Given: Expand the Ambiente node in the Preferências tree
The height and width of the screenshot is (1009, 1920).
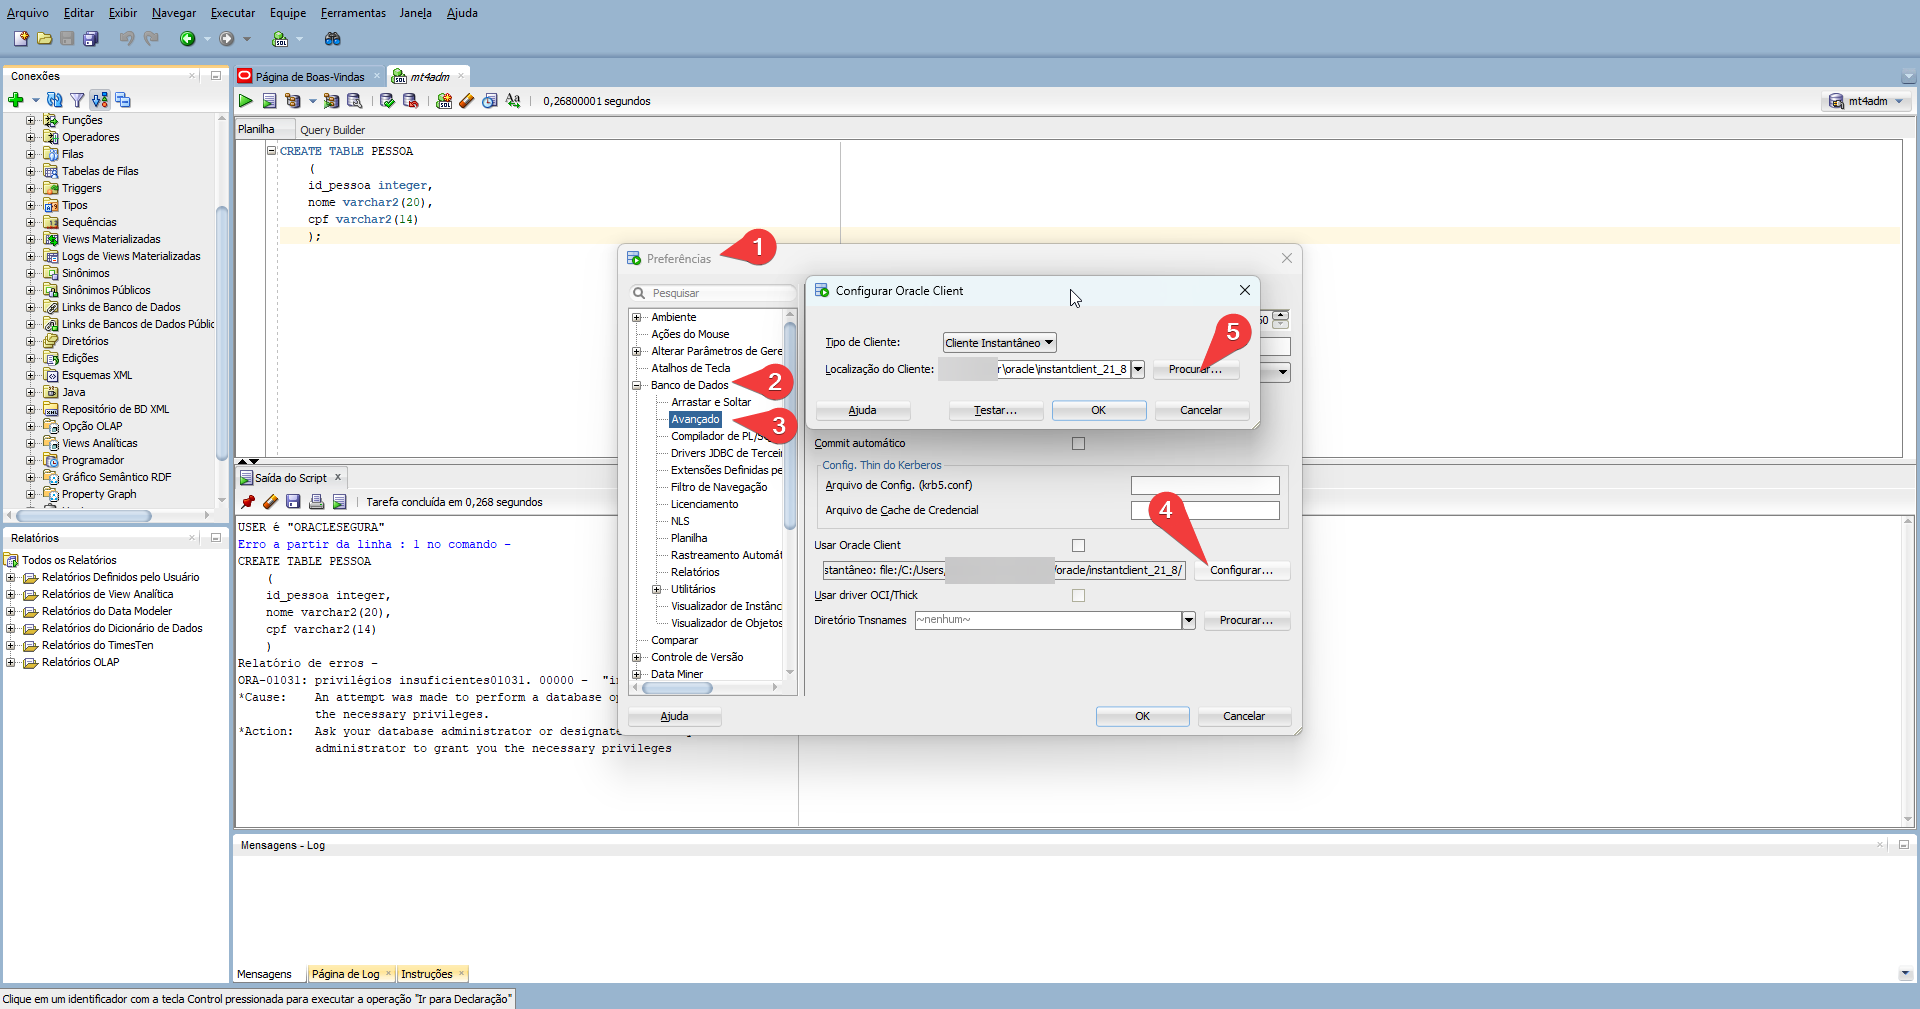Looking at the screenshot, I should click(637, 318).
